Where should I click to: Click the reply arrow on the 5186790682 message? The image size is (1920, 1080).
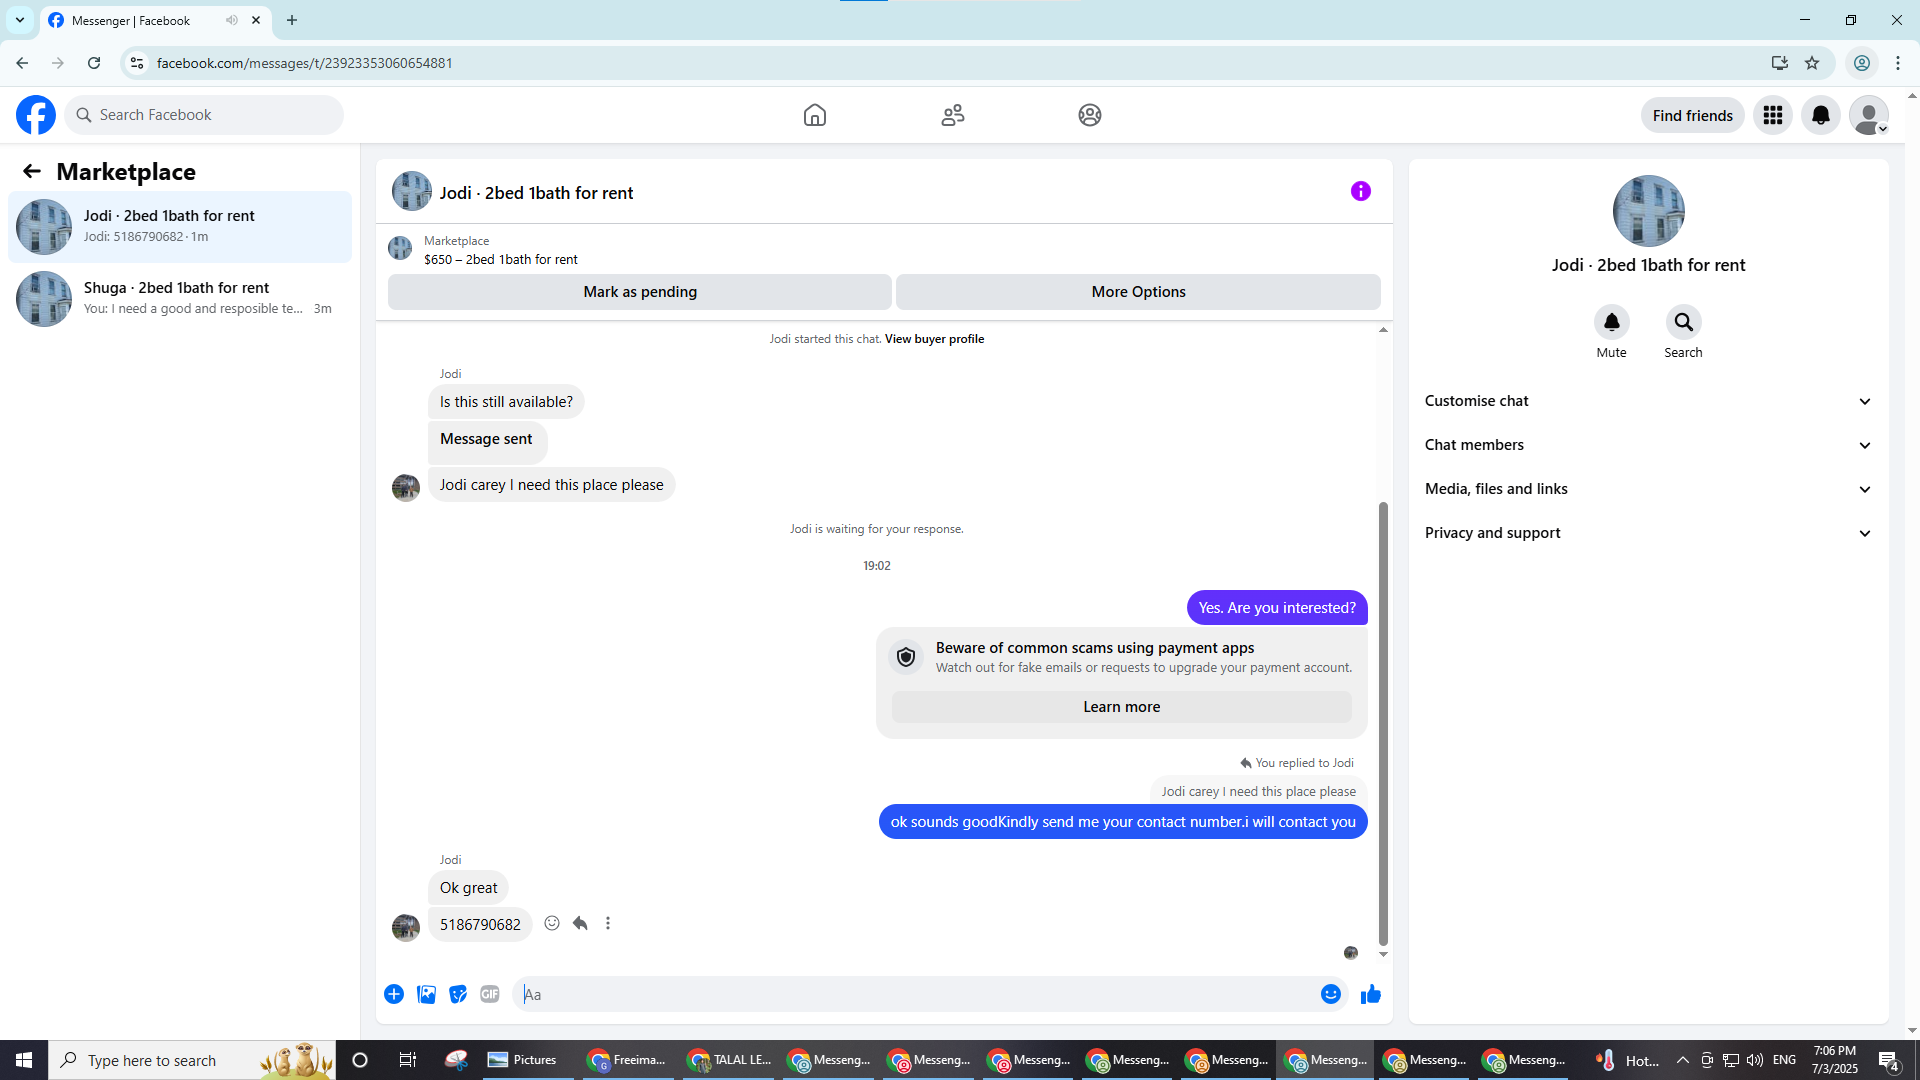(x=580, y=923)
